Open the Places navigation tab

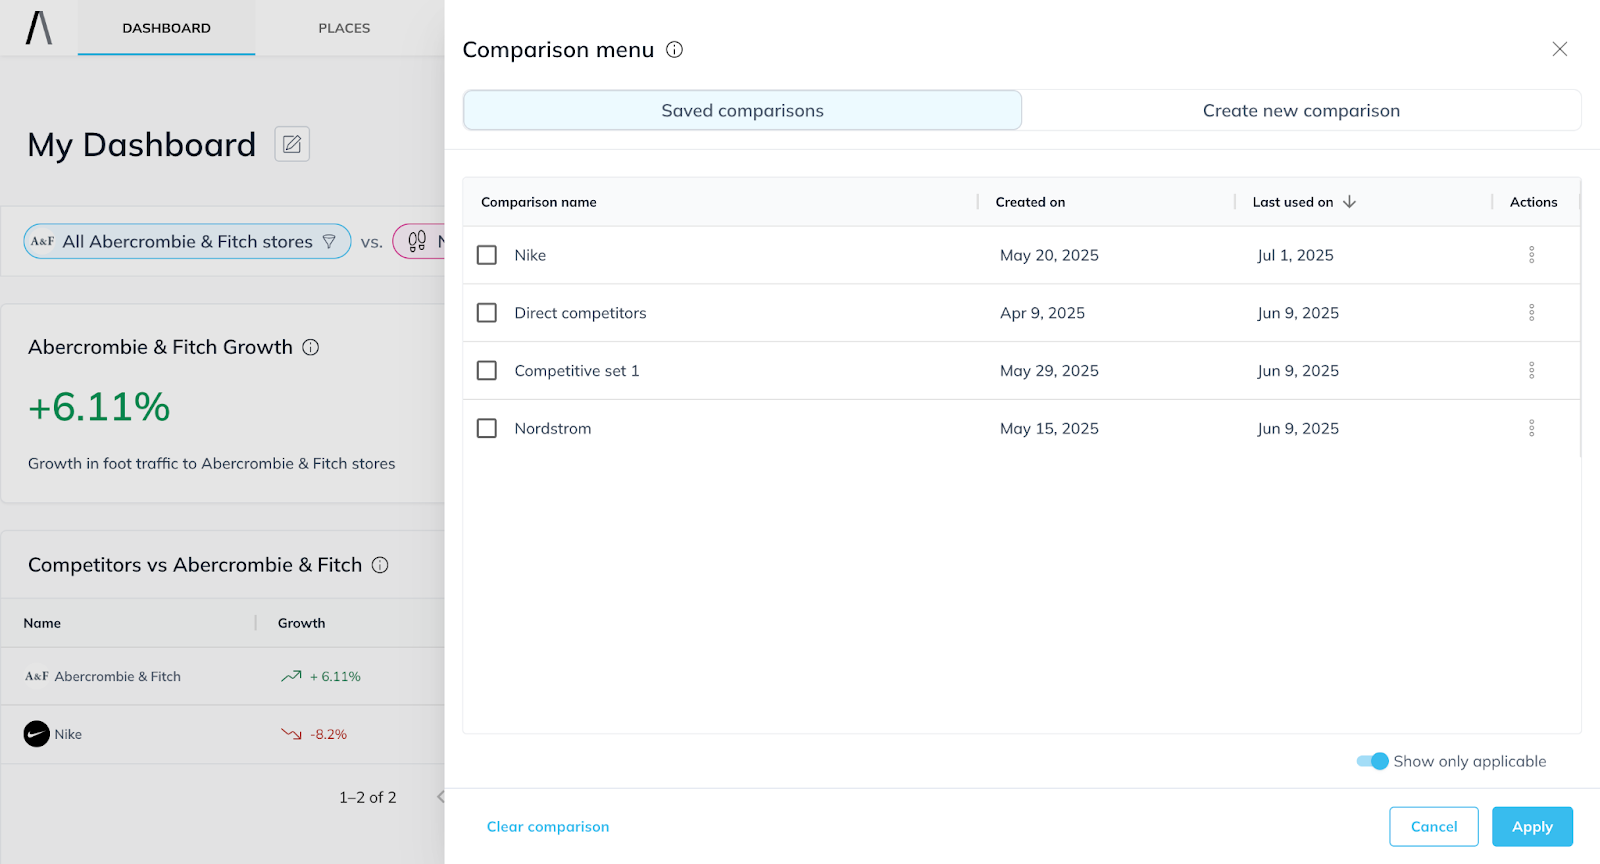click(x=344, y=28)
